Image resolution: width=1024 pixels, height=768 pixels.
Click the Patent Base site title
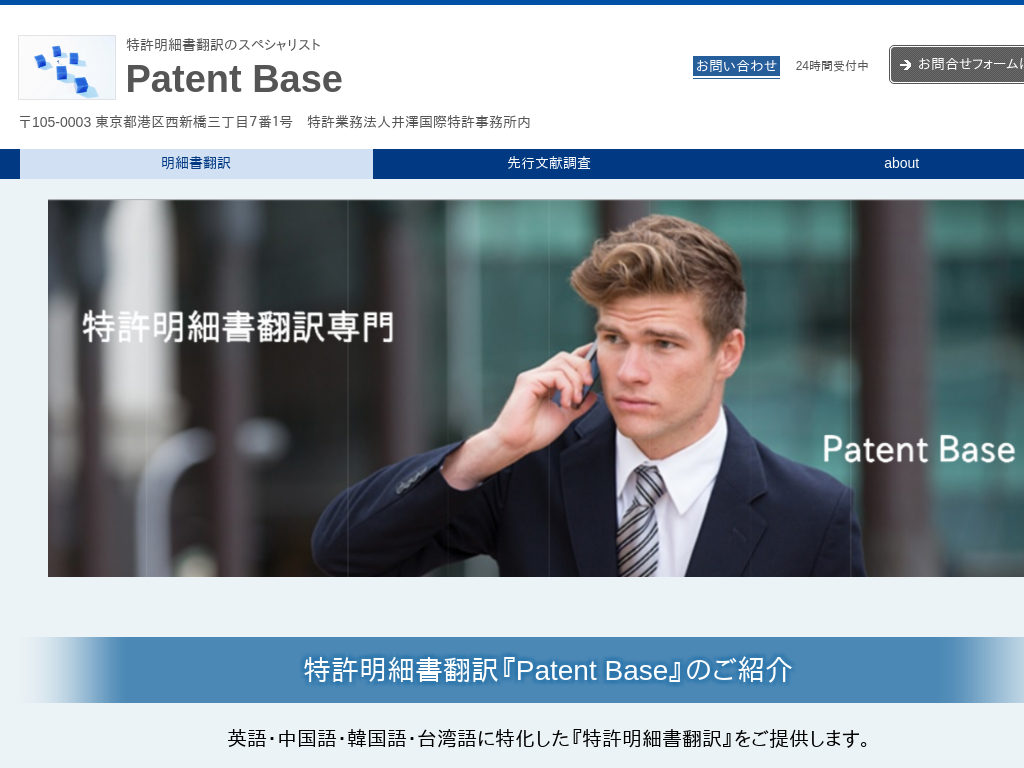(234, 79)
